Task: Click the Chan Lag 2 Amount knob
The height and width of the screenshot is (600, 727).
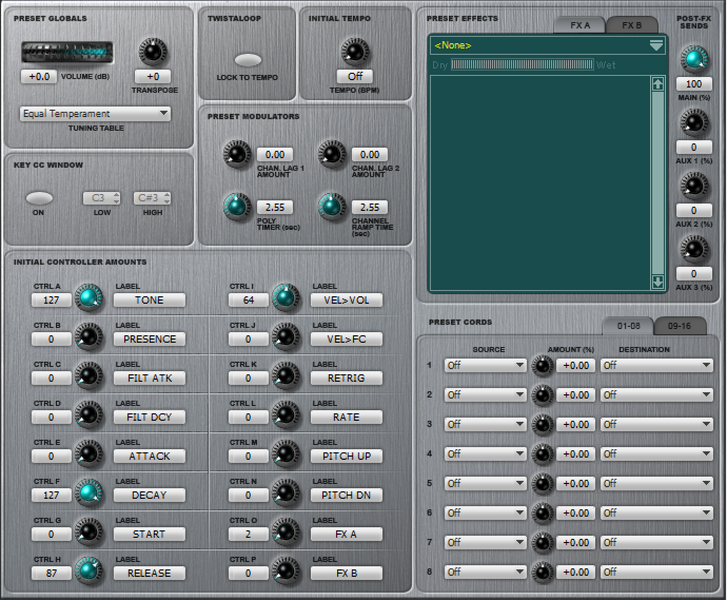Action: click(x=332, y=154)
